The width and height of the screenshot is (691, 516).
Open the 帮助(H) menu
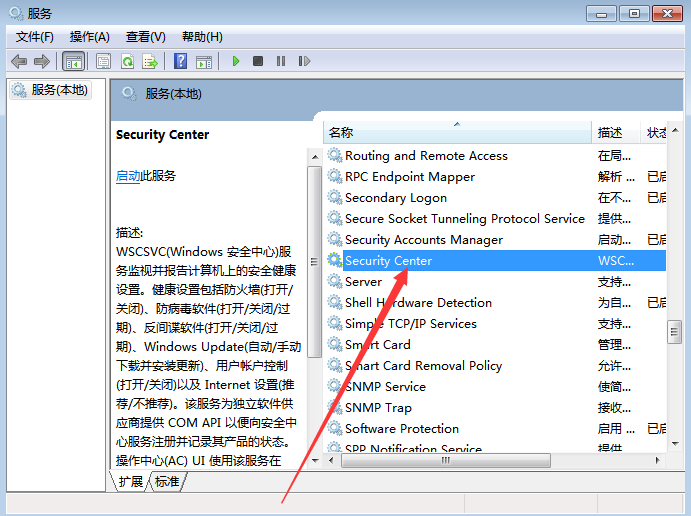tap(202, 37)
